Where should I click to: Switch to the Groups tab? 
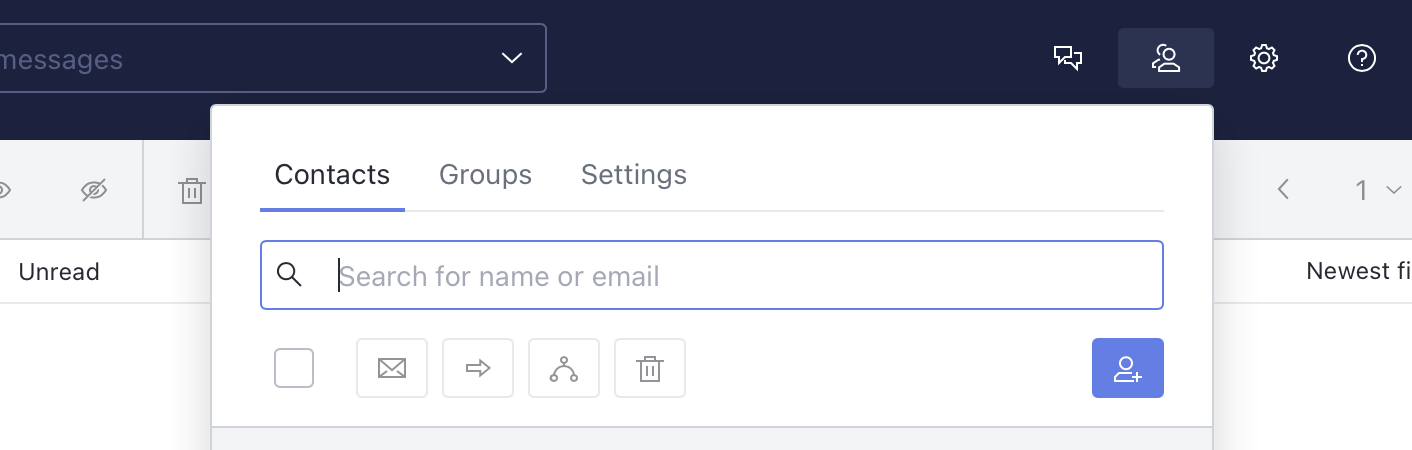pyautogui.click(x=485, y=175)
